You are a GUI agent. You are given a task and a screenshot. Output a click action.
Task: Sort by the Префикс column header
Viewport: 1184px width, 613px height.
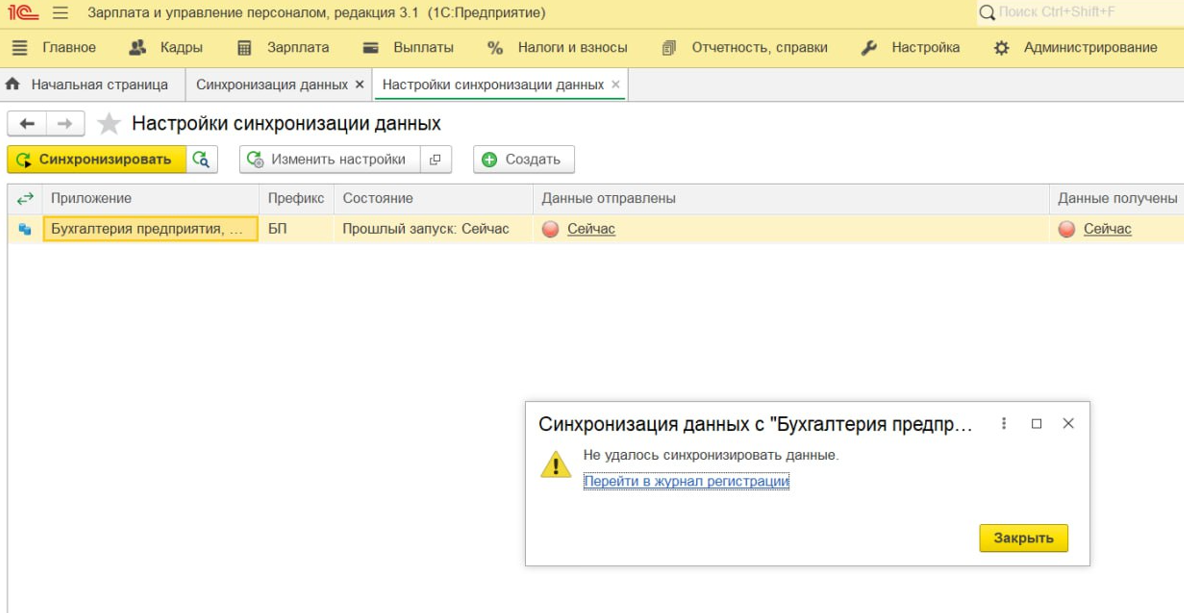coord(296,198)
